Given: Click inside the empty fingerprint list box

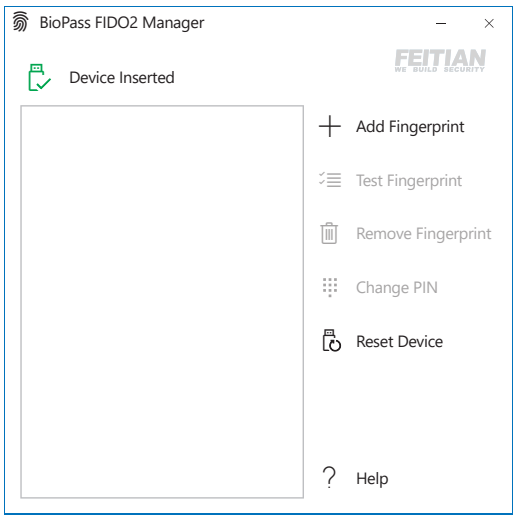Looking at the screenshot, I should pos(162,302).
